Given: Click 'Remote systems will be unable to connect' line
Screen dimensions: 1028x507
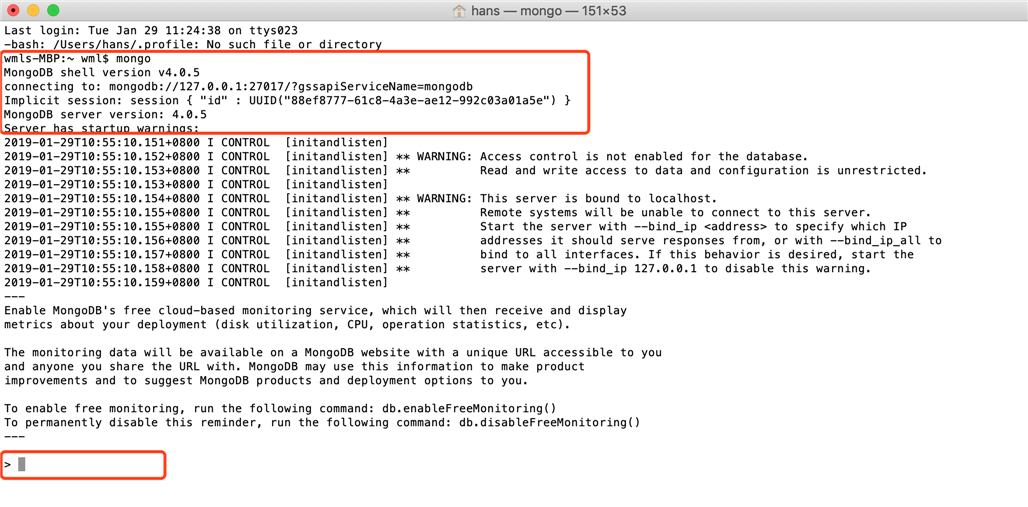Looking at the screenshot, I should pyautogui.click(x=437, y=213).
